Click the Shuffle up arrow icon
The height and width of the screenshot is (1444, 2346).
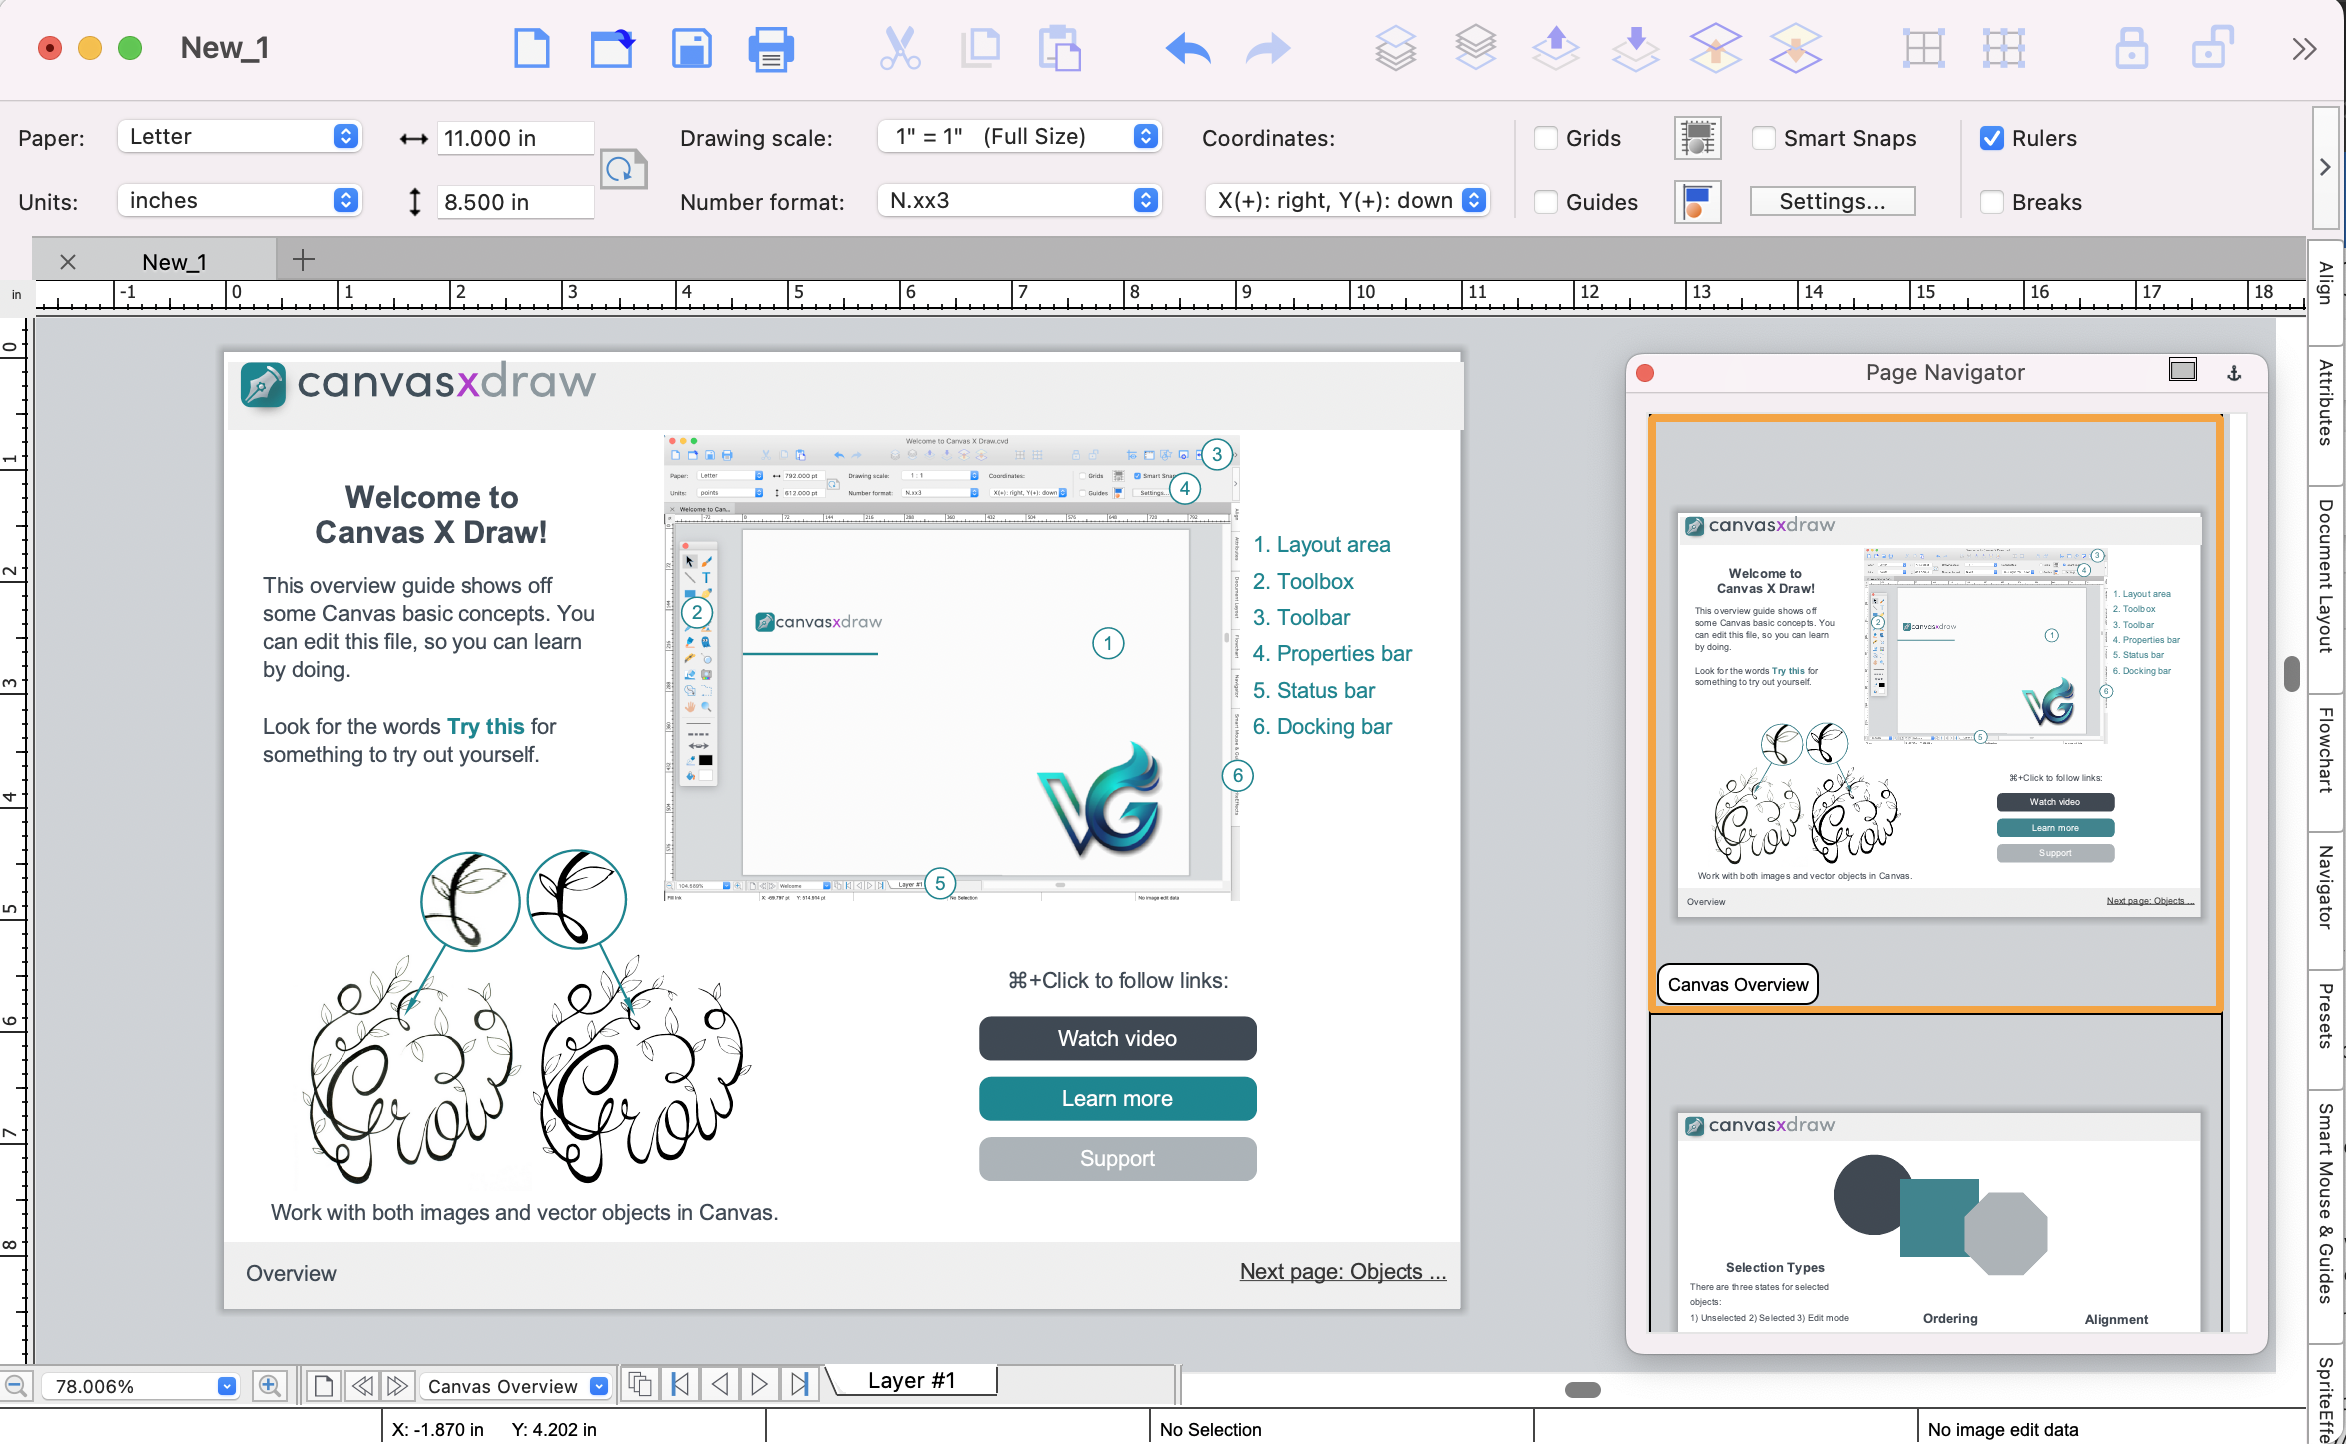1556,48
